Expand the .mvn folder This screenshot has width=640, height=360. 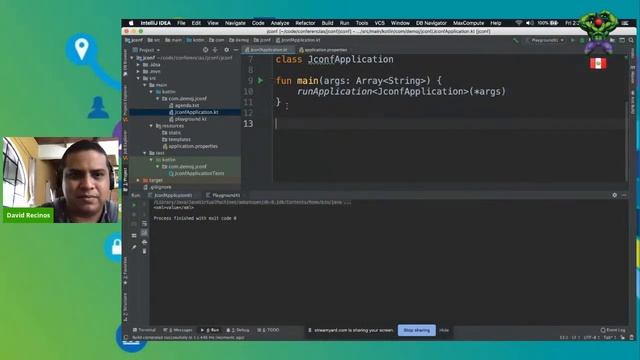(138, 71)
